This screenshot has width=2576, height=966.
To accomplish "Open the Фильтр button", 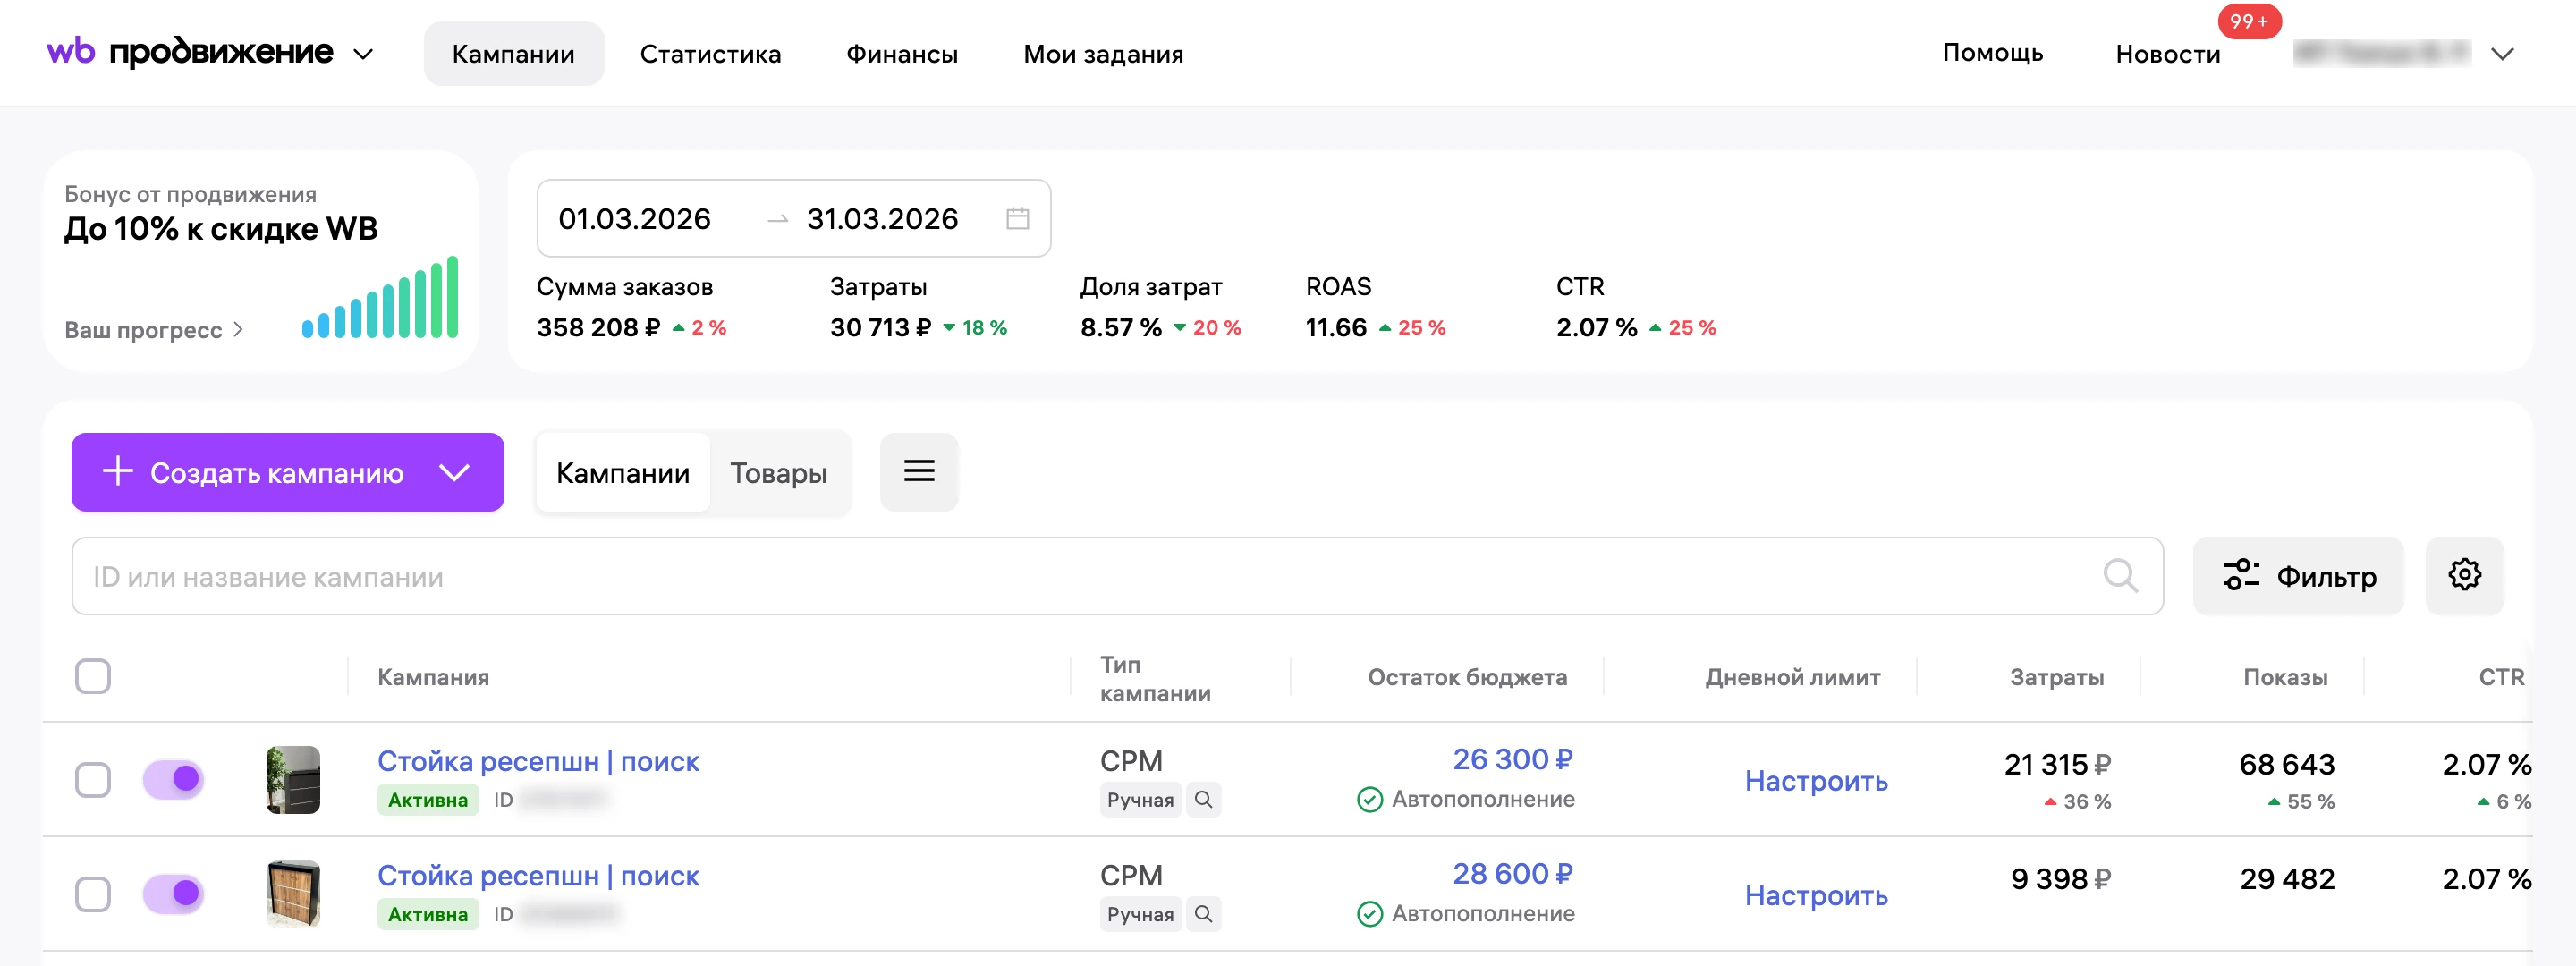I will pyautogui.click(x=2298, y=576).
